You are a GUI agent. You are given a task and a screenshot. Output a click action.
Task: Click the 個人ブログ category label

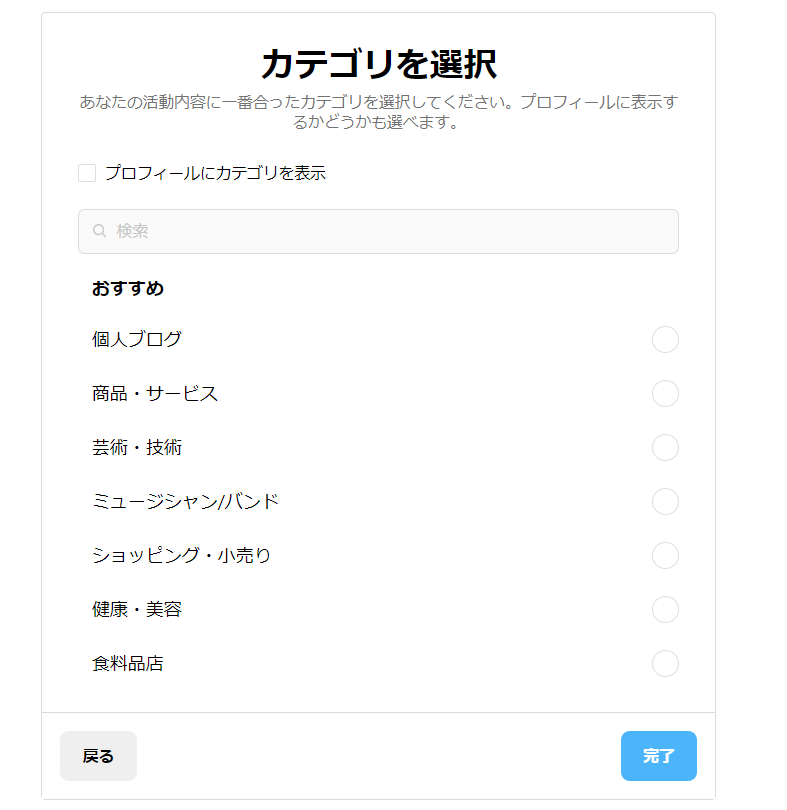[x=137, y=340]
